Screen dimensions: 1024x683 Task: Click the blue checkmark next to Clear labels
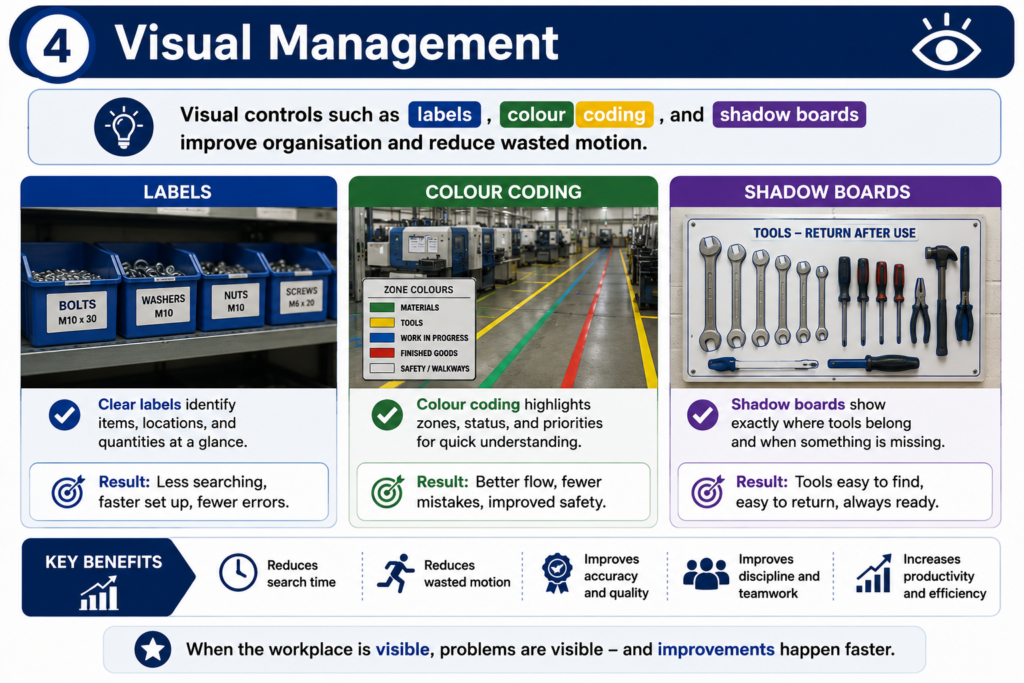(x=65, y=415)
